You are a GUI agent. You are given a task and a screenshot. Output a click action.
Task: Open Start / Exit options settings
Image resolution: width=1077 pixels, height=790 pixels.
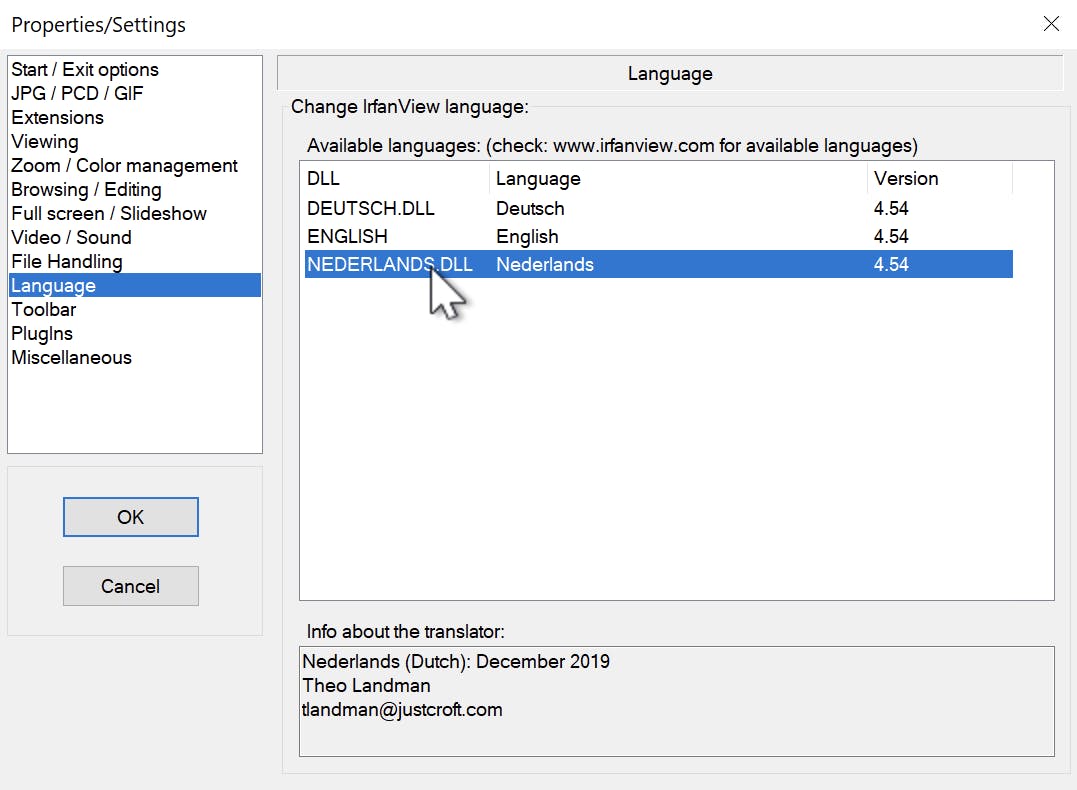click(x=85, y=70)
